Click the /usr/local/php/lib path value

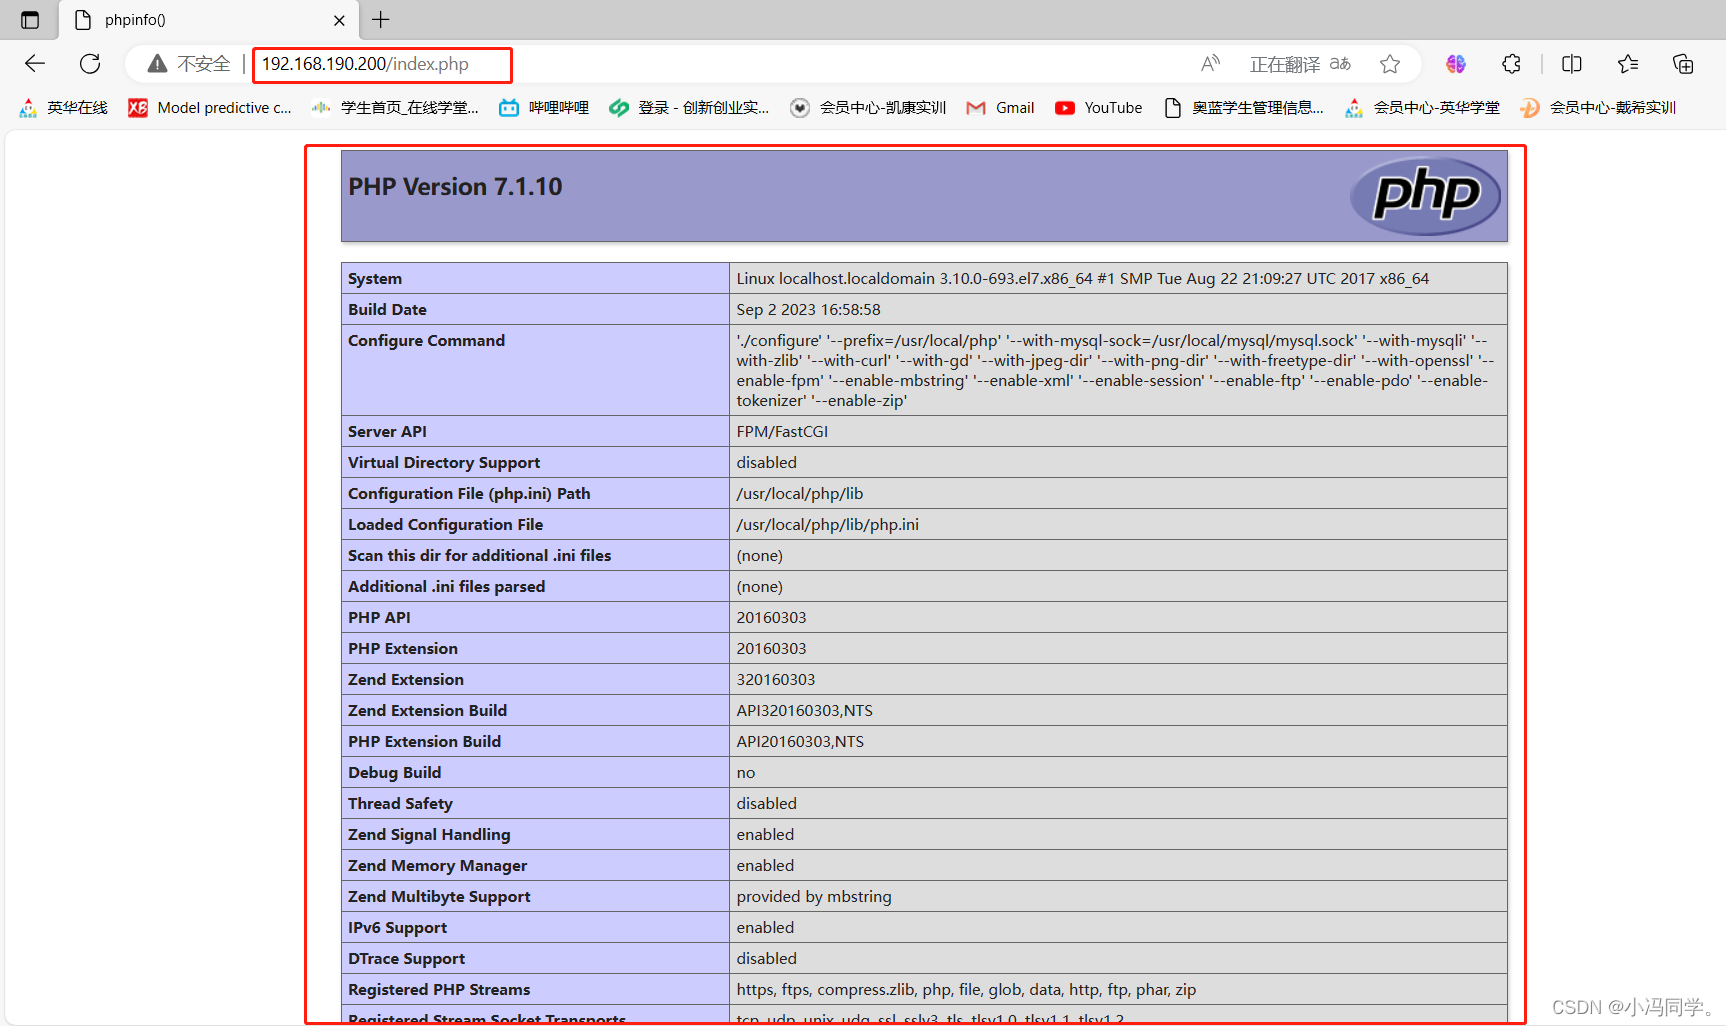click(799, 493)
